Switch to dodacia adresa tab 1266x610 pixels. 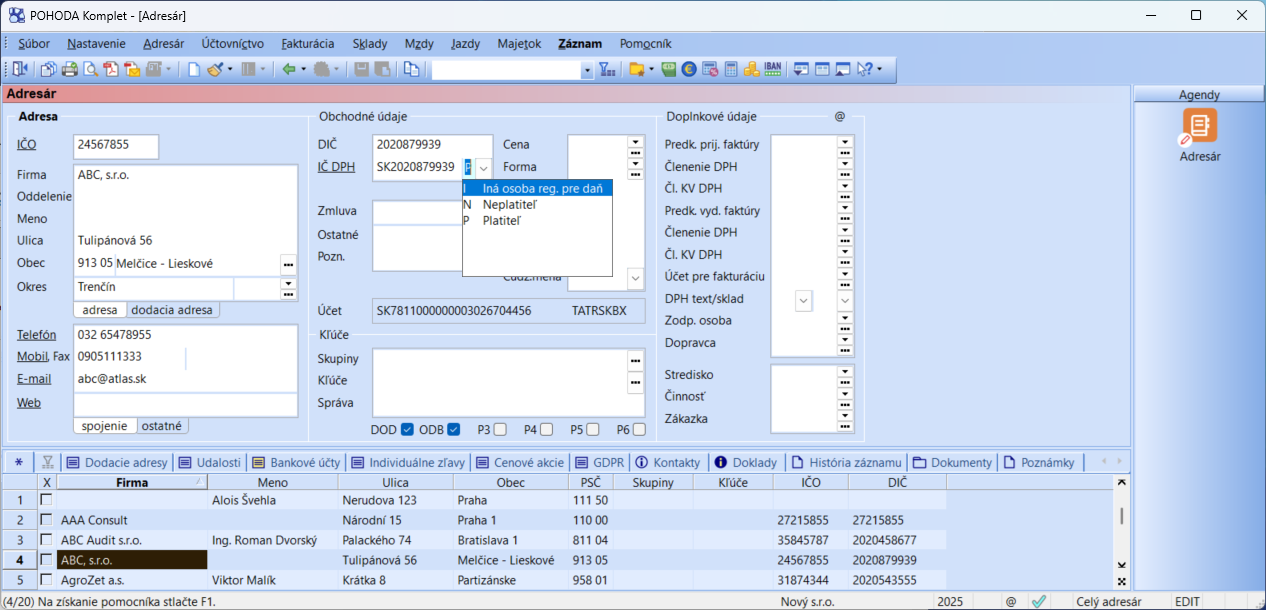click(x=172, y=310)
